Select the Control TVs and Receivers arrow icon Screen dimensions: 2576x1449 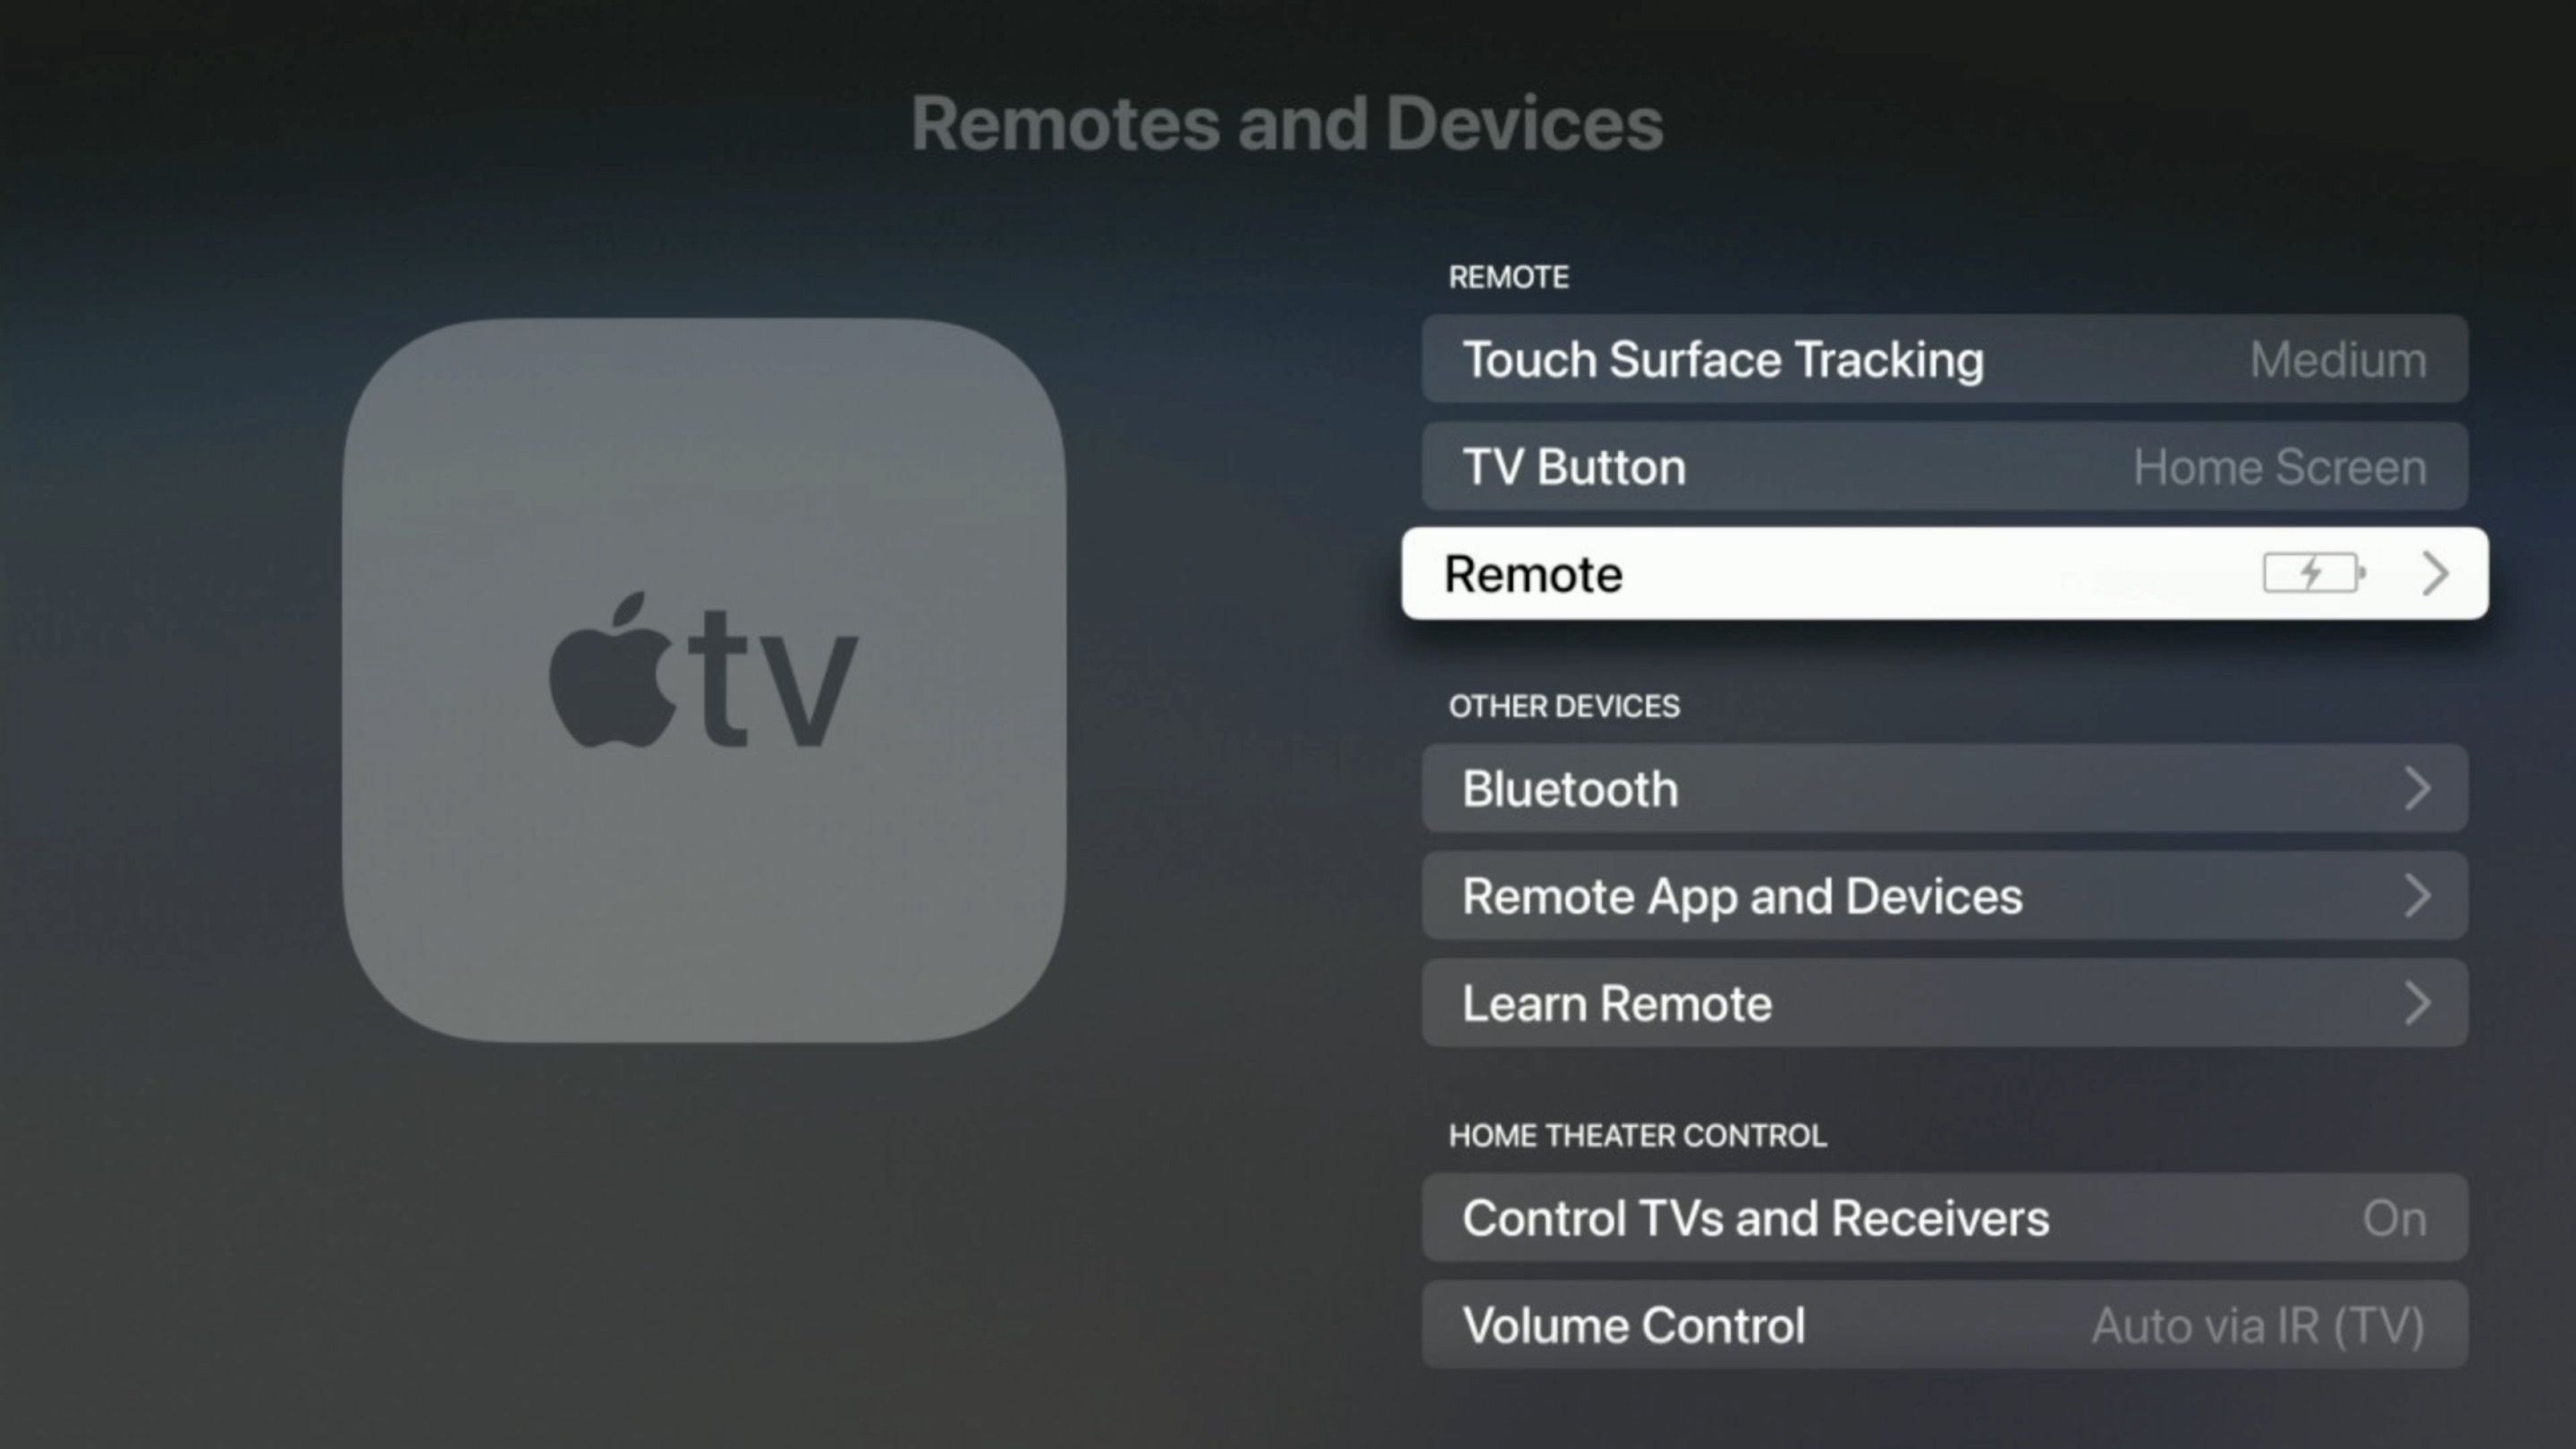(x=2424, y=1217)
